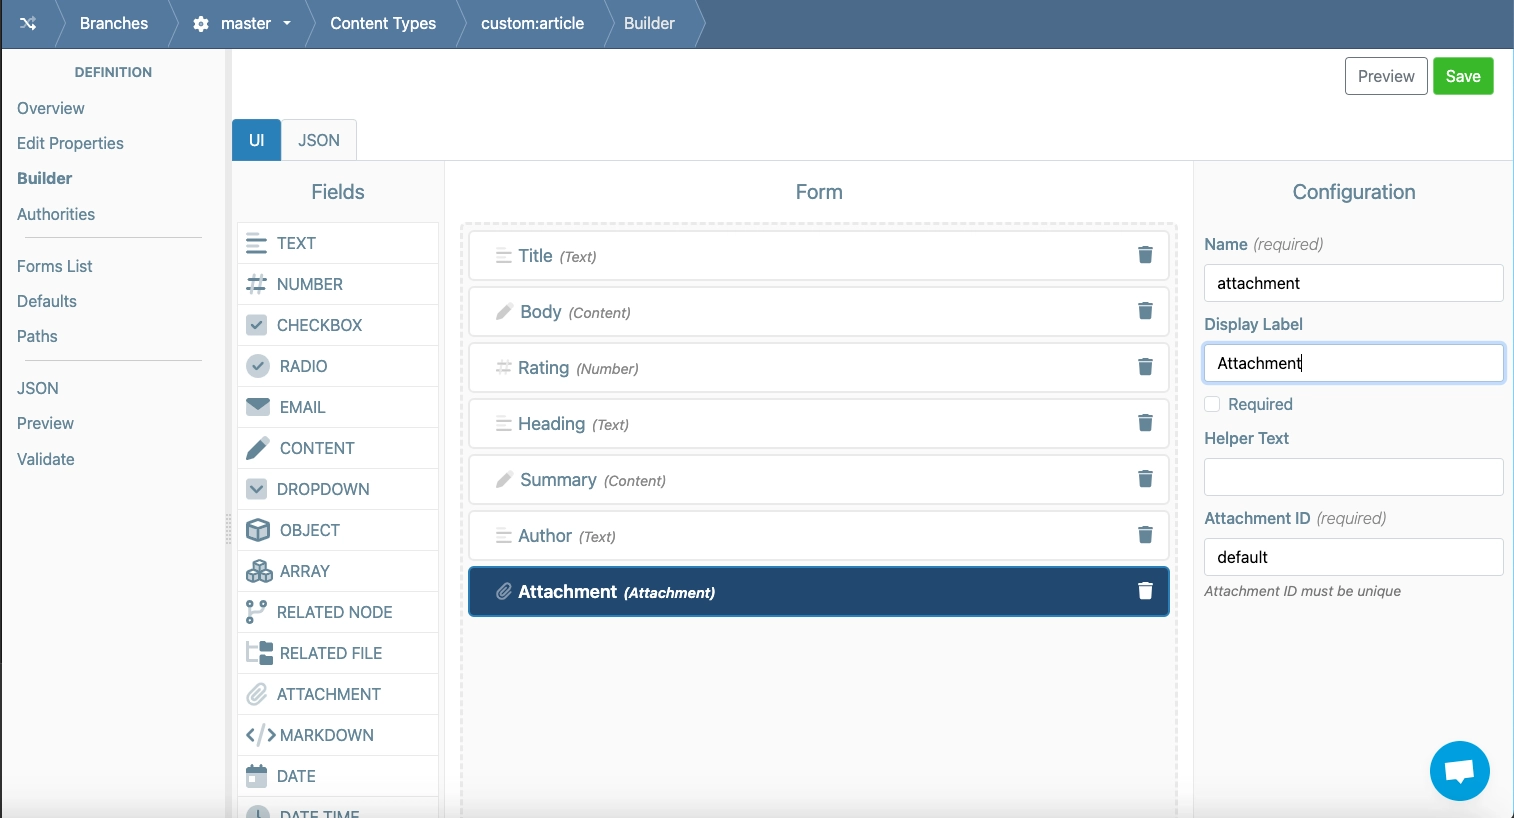Open Edit Properties in sidebar
The image size is (1514, 818).
coord(70,143)
